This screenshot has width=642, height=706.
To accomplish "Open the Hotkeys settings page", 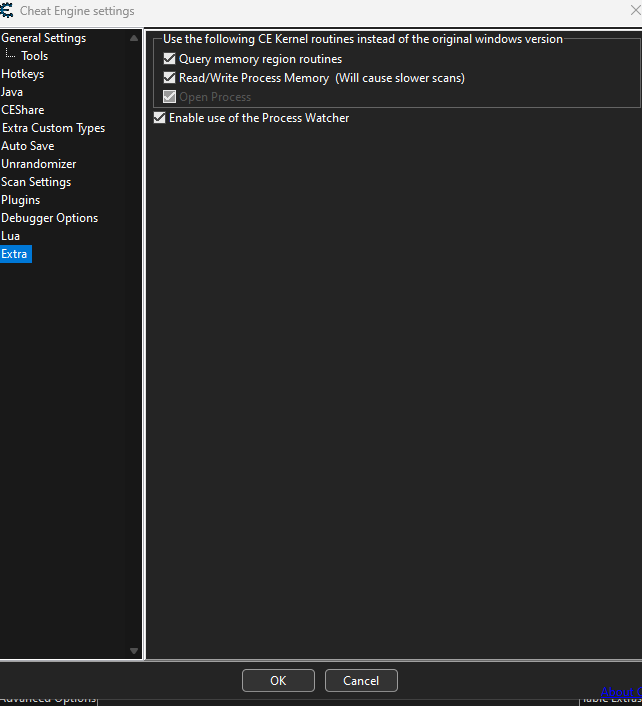I will pyautogui.click(x=23, y=74).
